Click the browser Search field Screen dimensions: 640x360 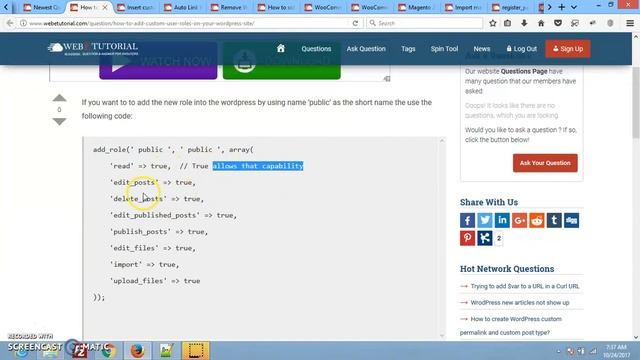tap(424, 23)
